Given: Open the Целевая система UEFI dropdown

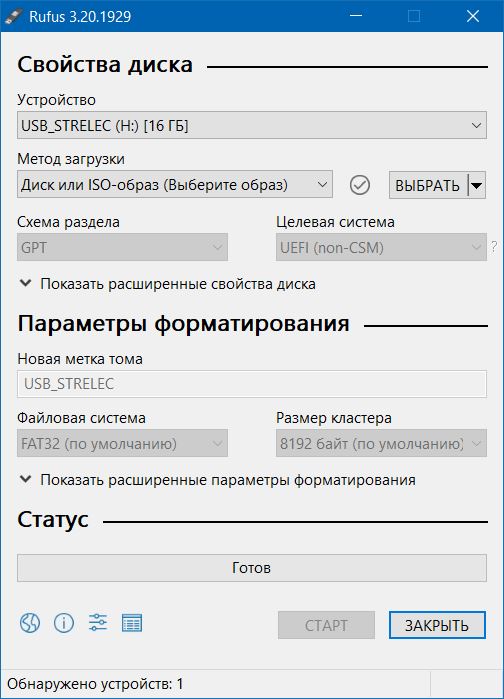Looking at the screenshot, I should tap(381, 247).
